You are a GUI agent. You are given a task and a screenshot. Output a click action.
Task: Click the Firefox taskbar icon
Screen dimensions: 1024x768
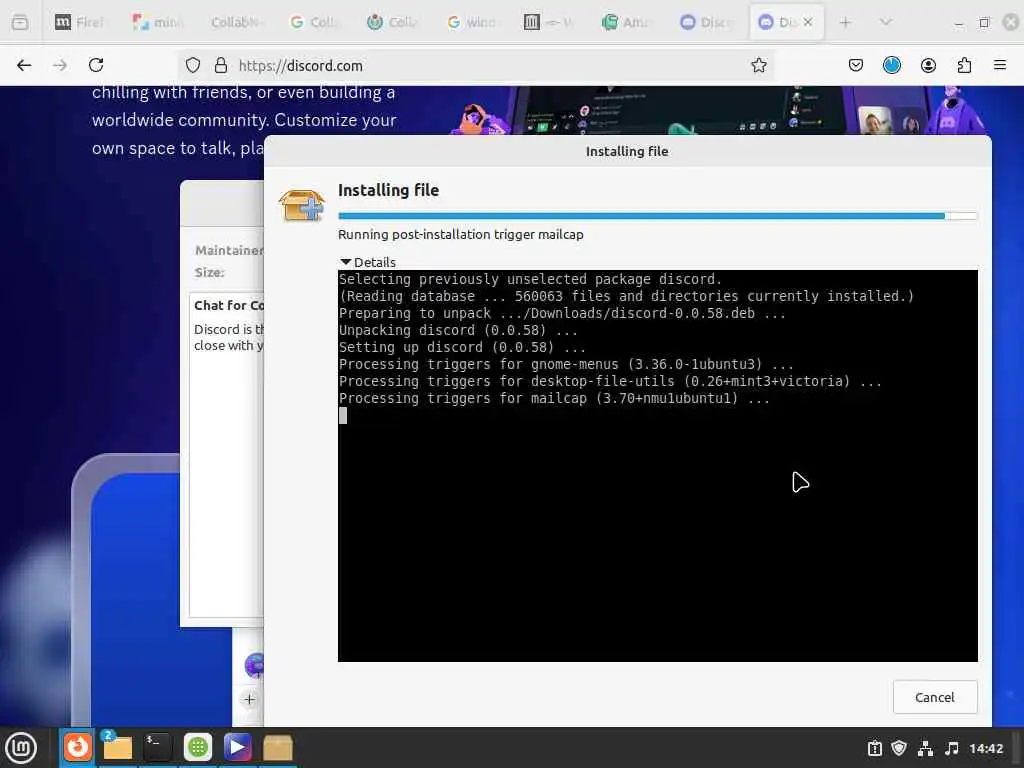coord(78,747)
